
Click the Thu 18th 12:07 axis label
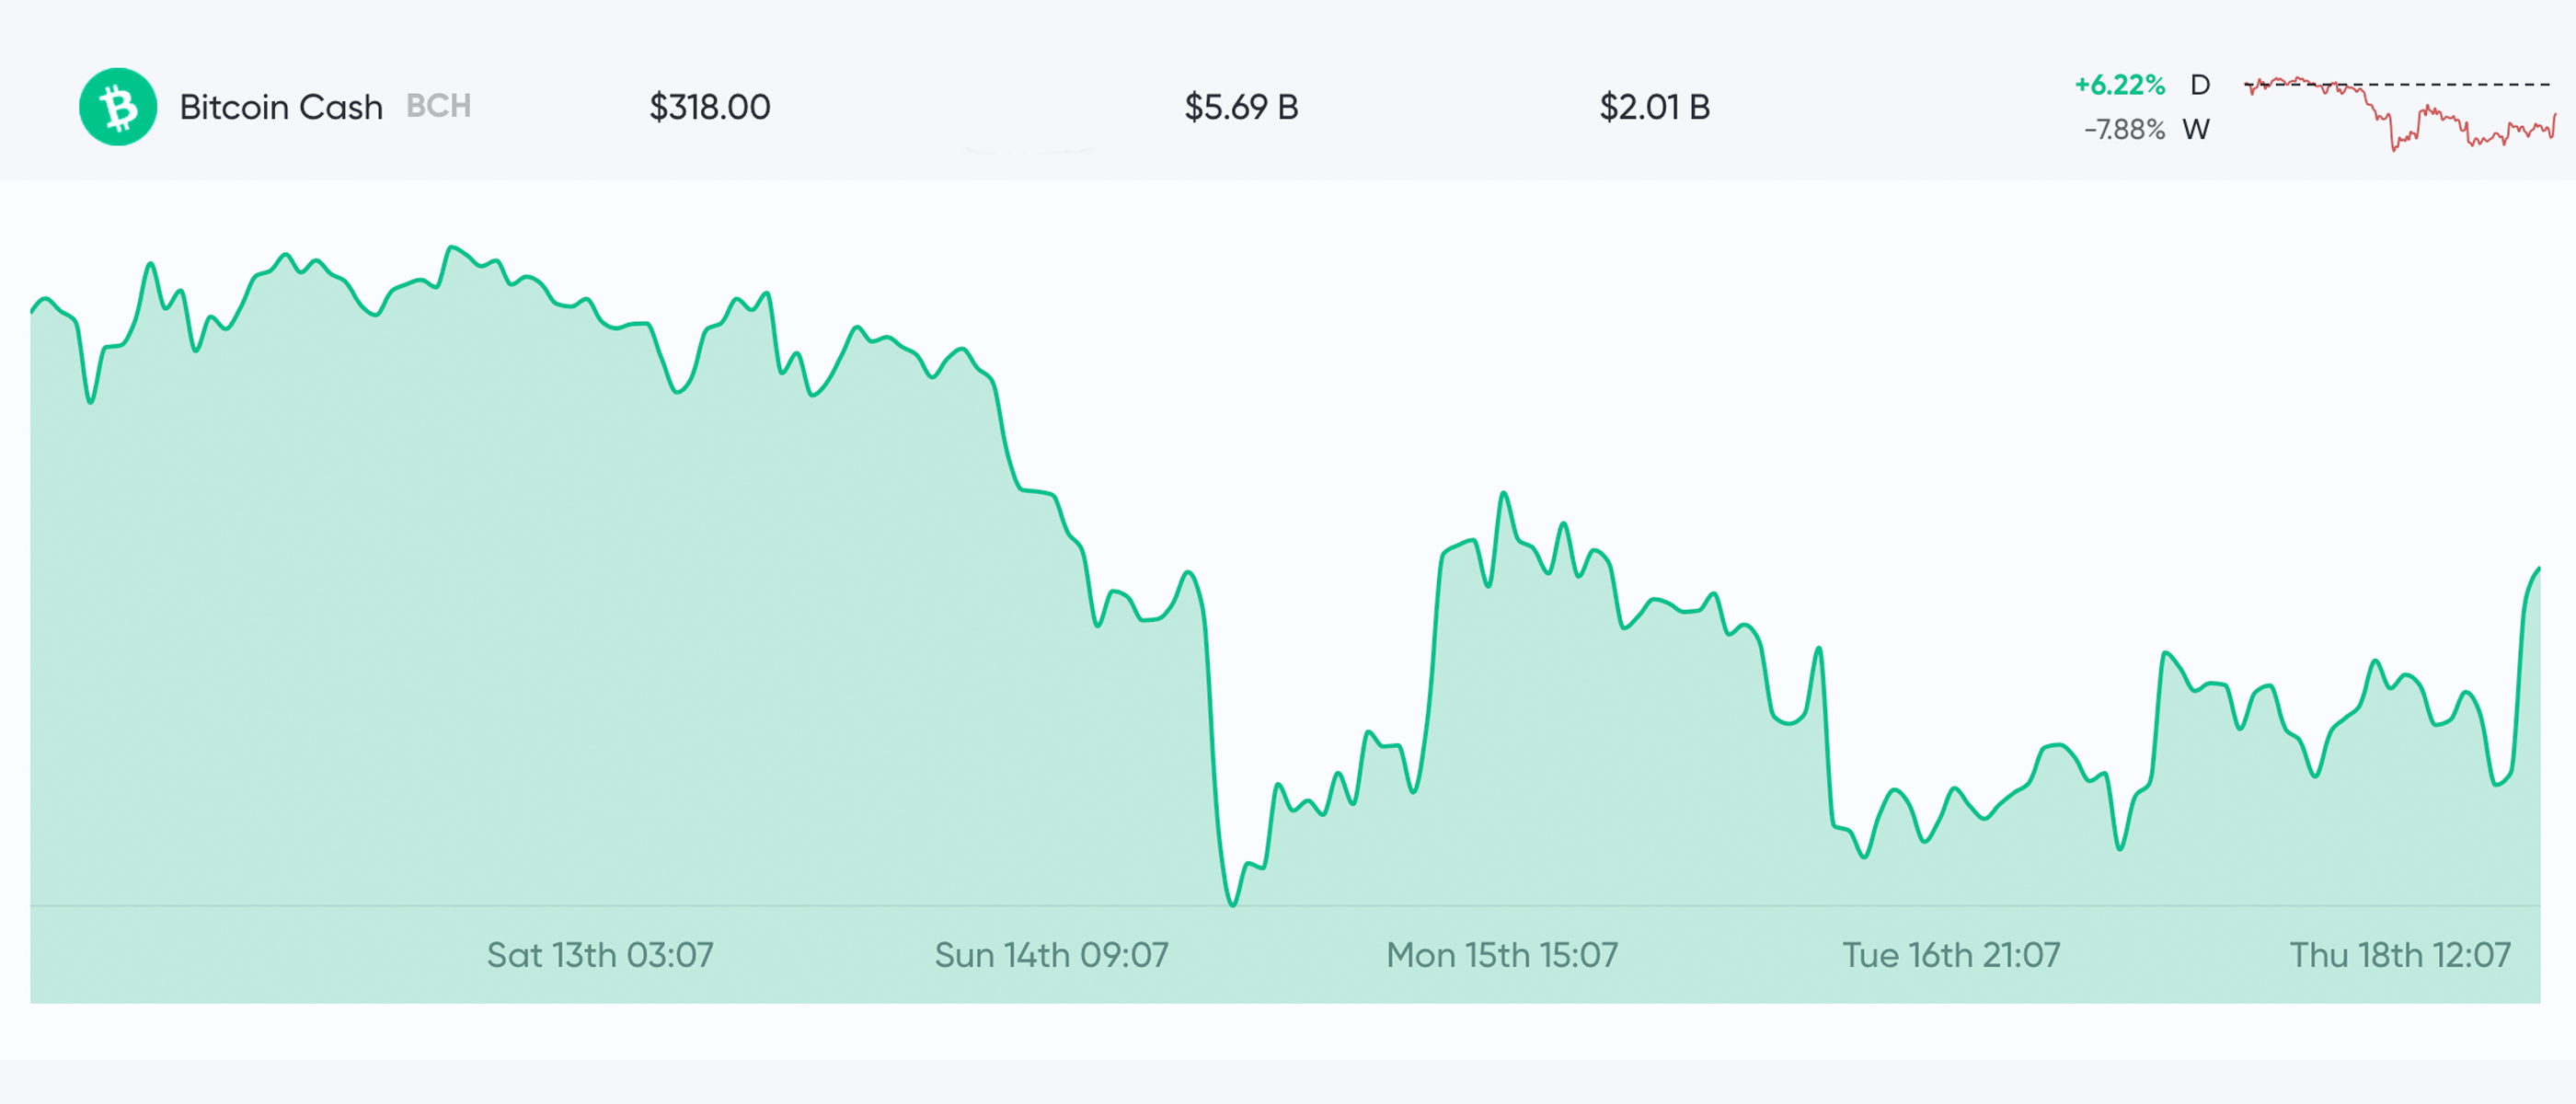pos(2400,955)
